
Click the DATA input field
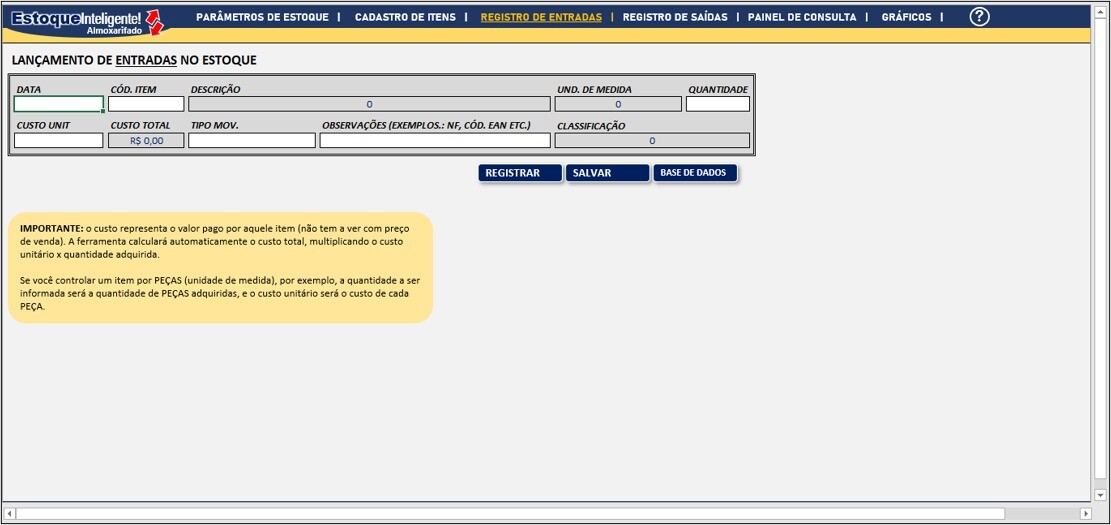pyautogui.click(x=59, y=104)
